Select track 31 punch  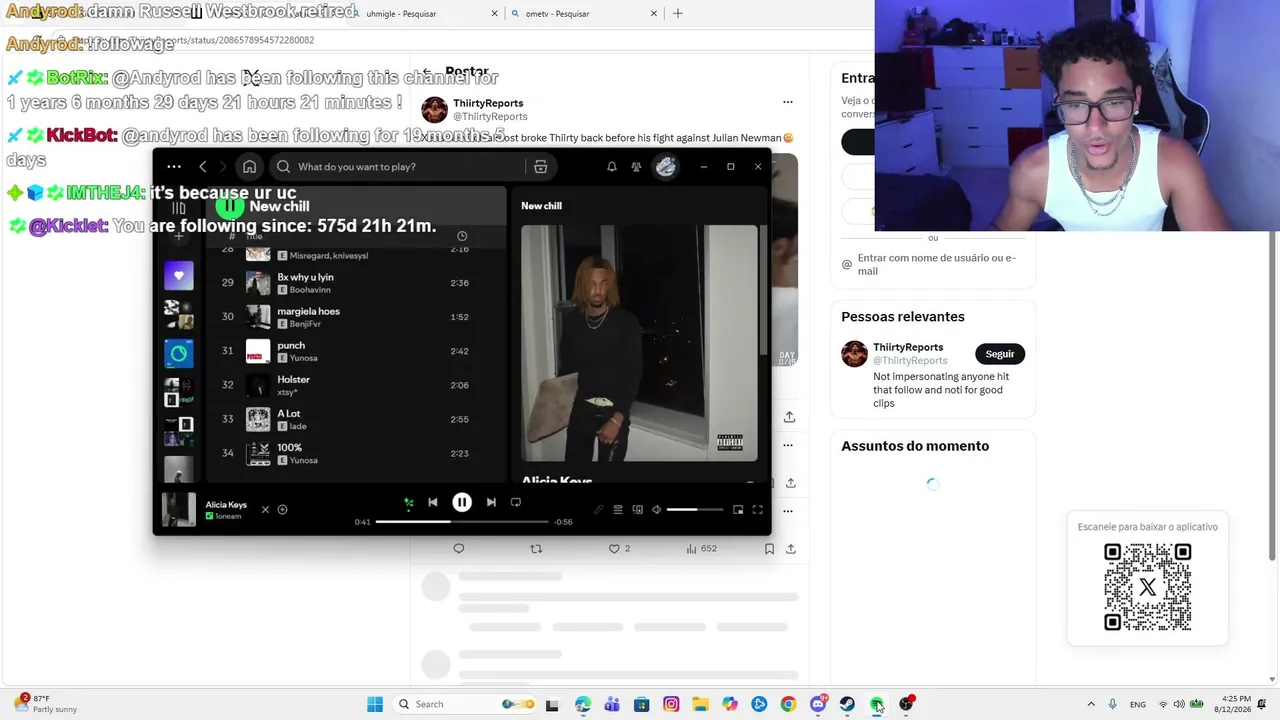pos(355,351)
